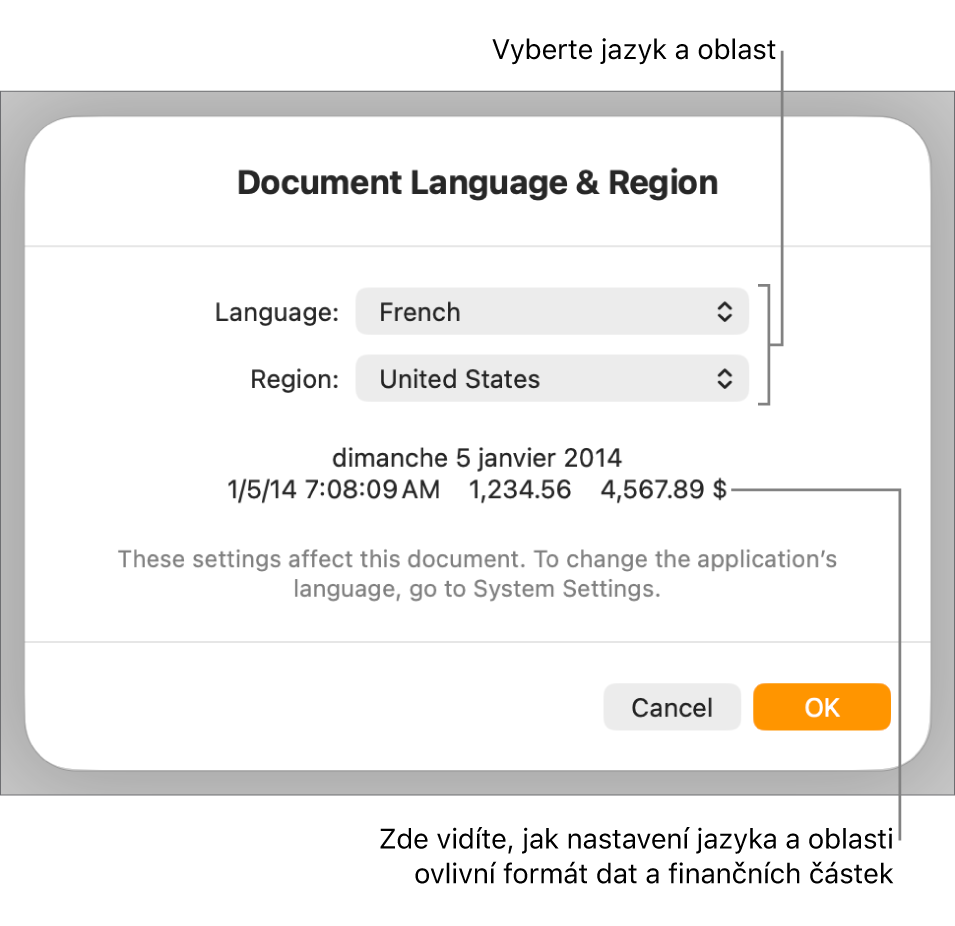Click the up-down chevron on the Region popup
The height and width of the screenshot is (926, 955).
coord(724,378)
